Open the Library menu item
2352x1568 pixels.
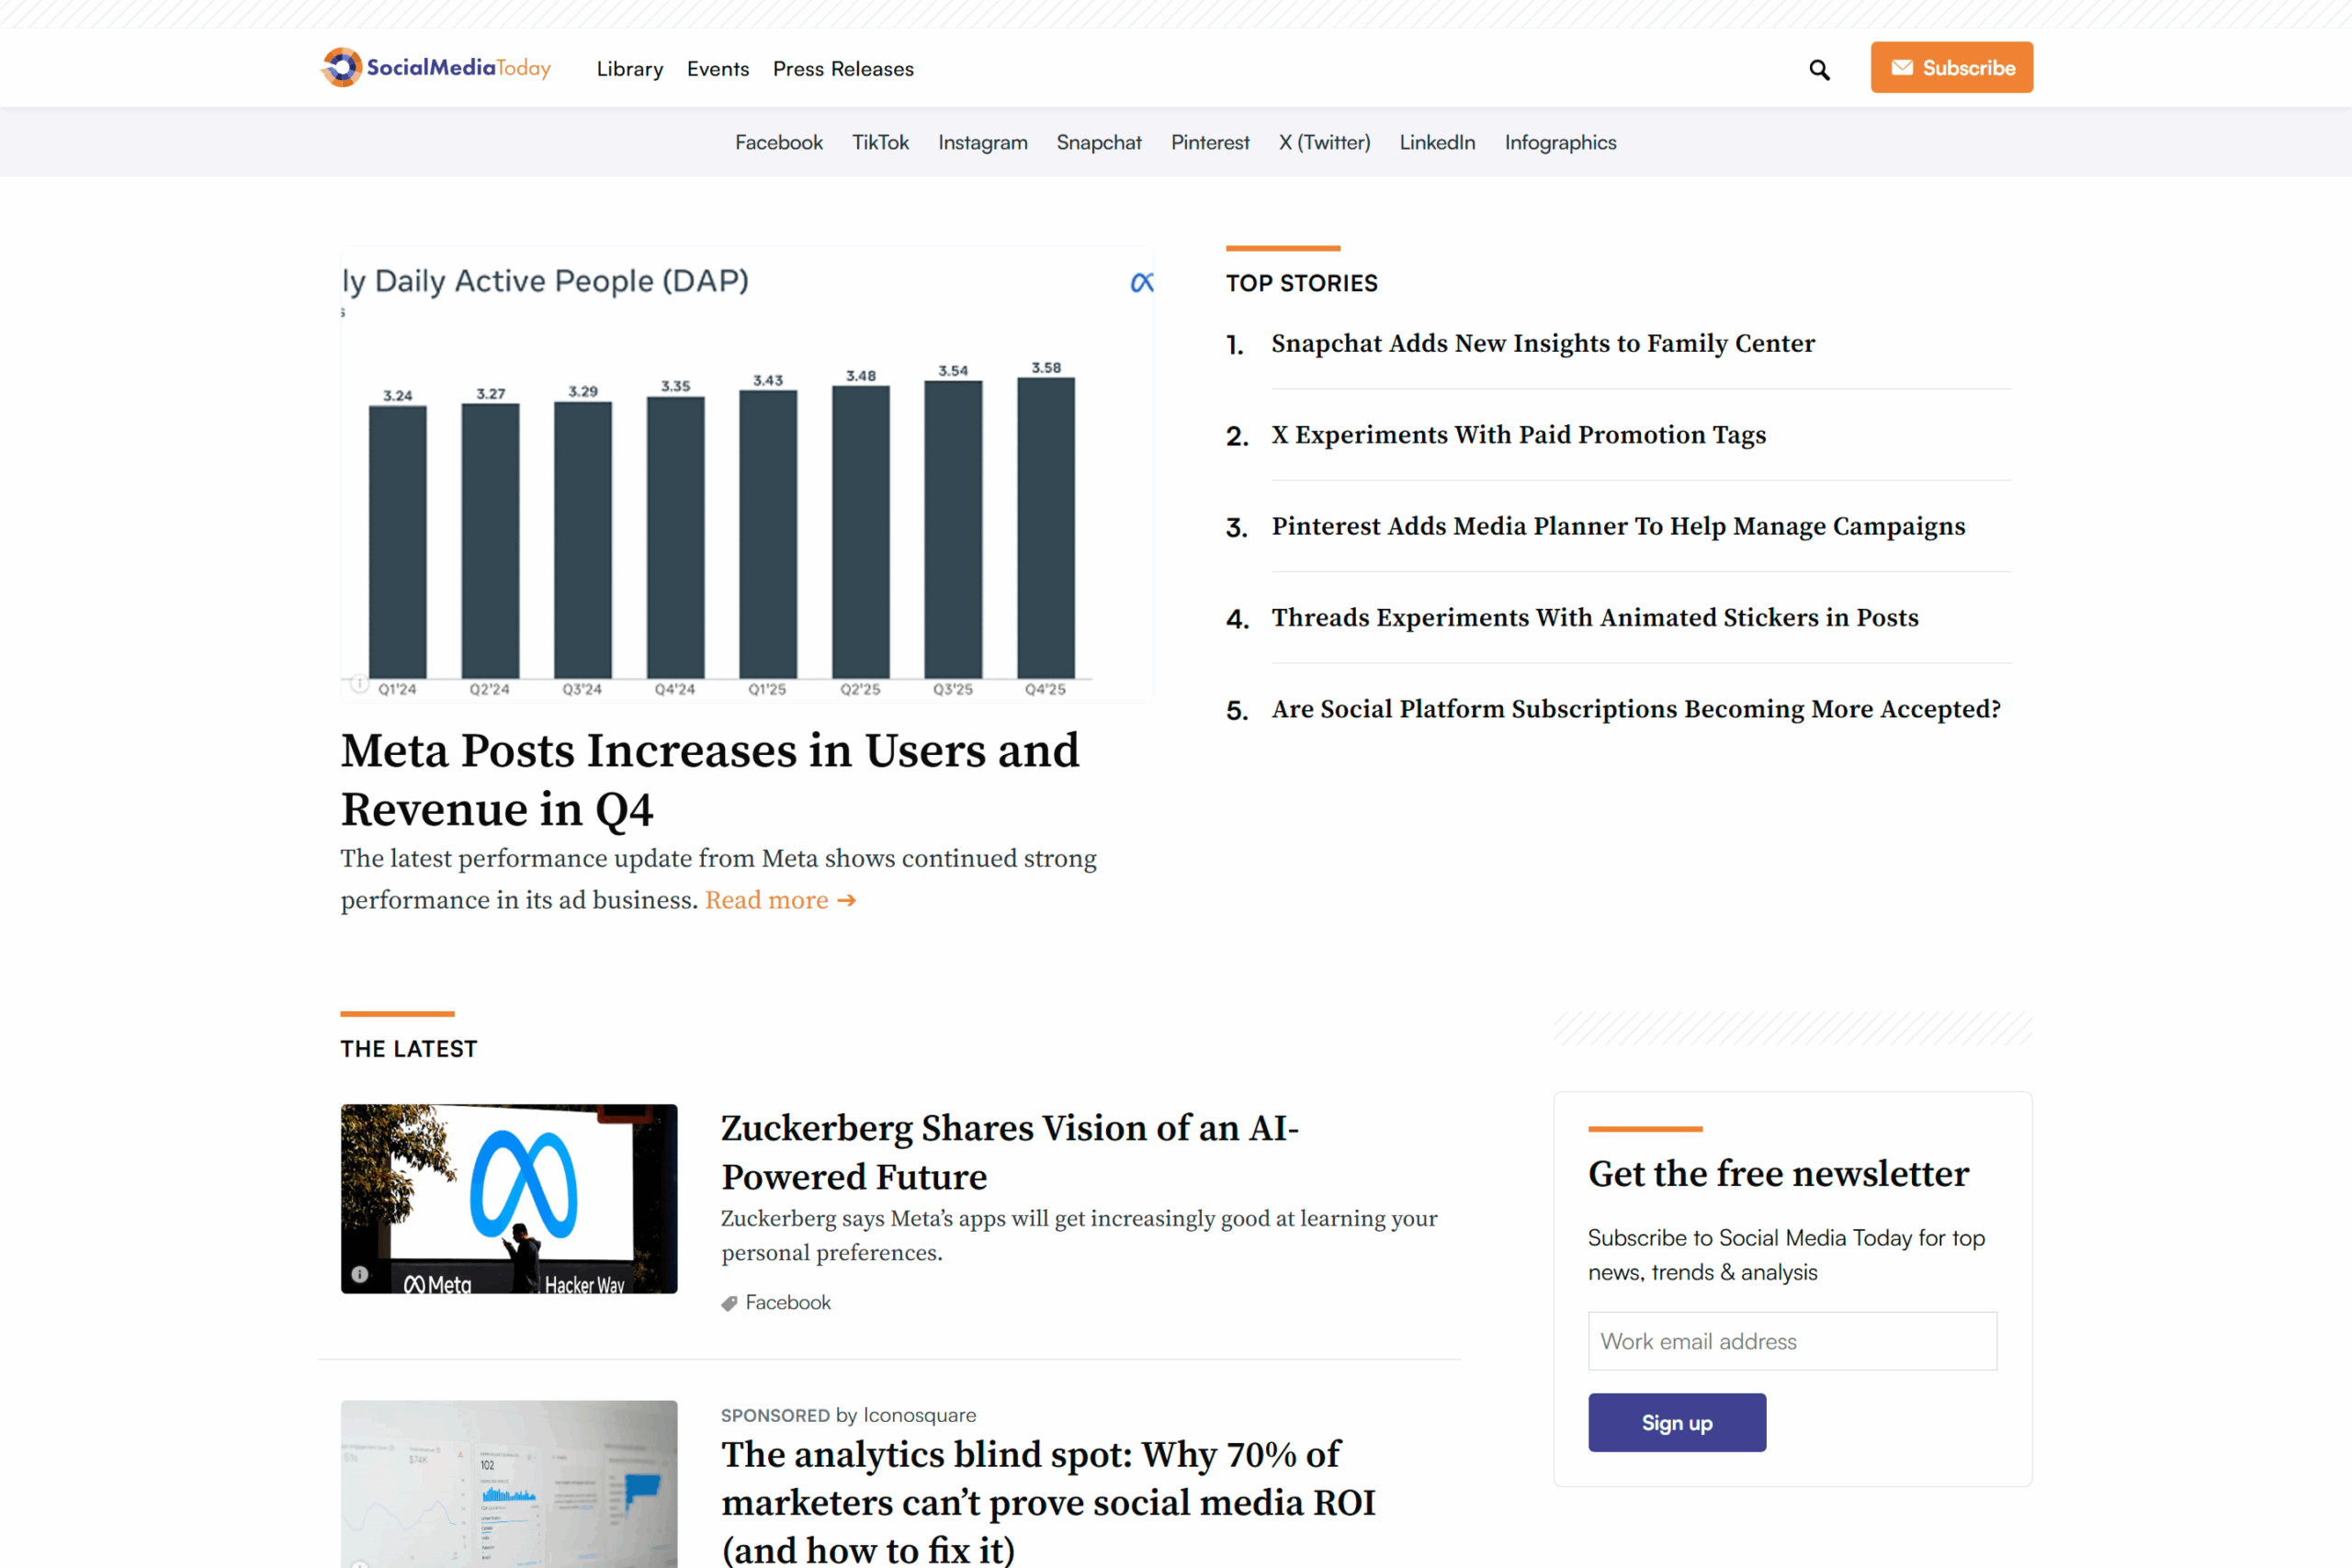click(x=629, y=69)
